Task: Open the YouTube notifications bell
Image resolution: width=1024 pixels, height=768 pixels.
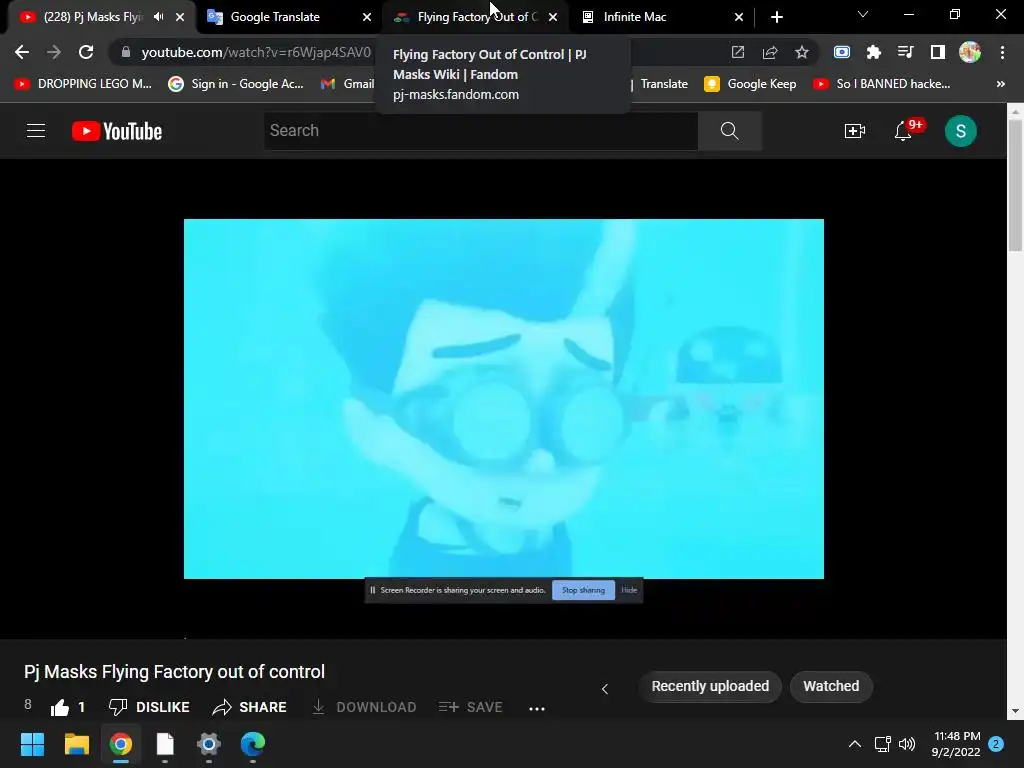Action: click(x=903, y=131)
